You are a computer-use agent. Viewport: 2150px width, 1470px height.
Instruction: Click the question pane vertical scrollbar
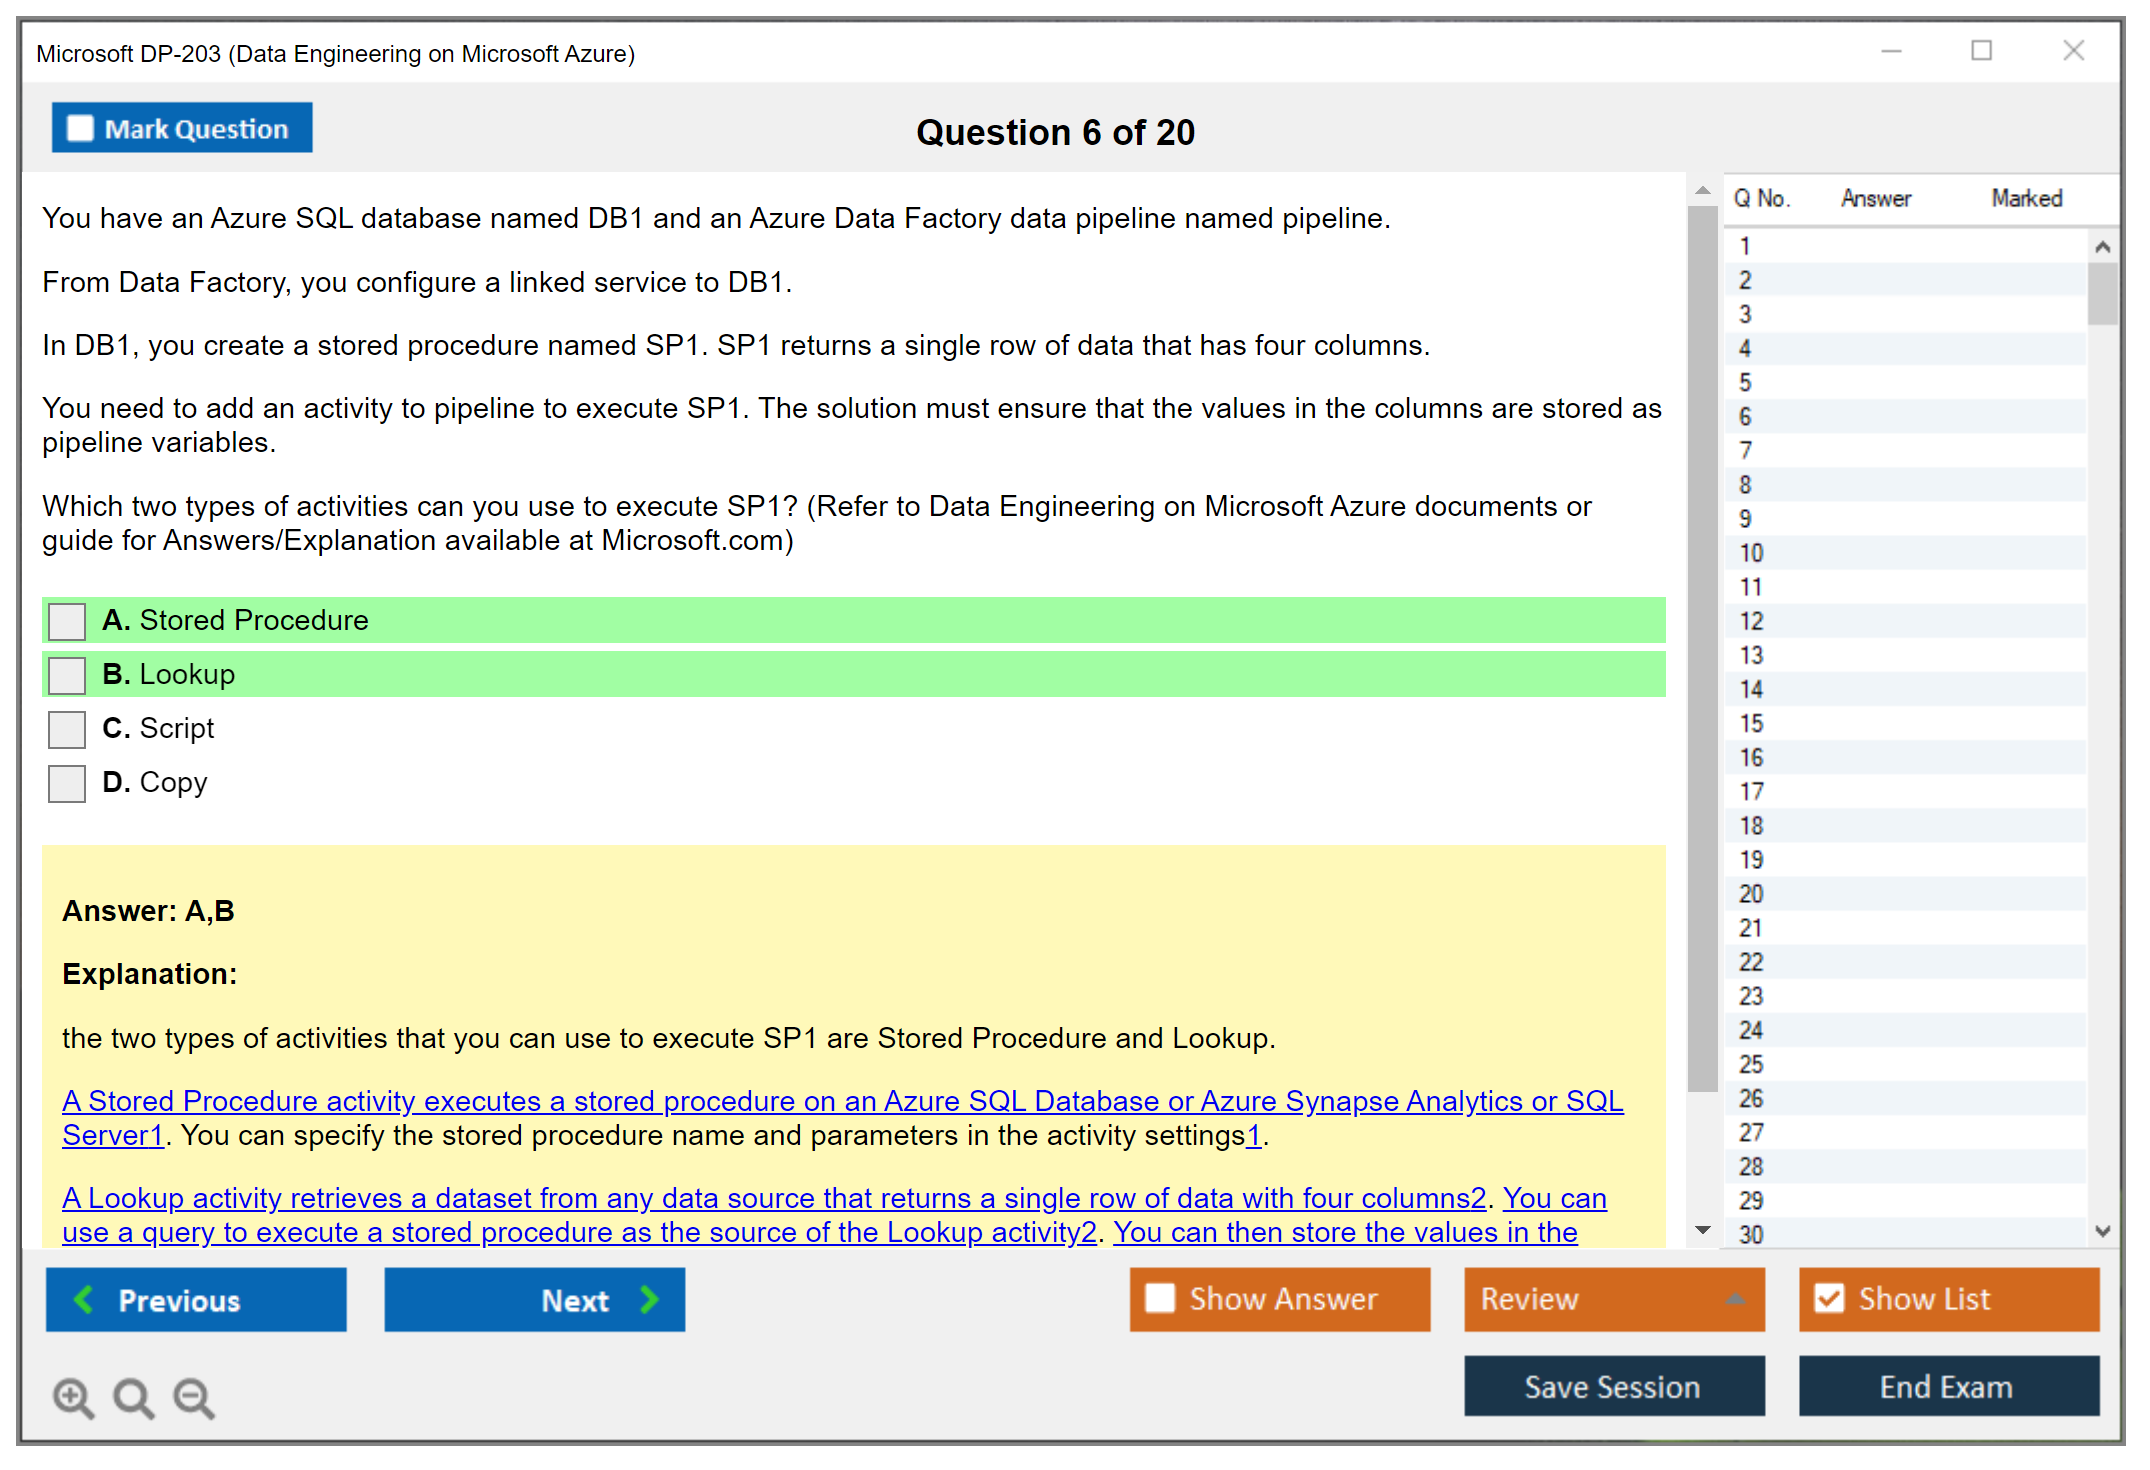(x=1702, y=650)
